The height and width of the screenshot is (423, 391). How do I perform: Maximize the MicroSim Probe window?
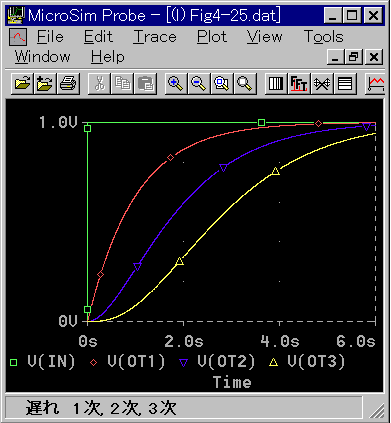tap(352, 15)
